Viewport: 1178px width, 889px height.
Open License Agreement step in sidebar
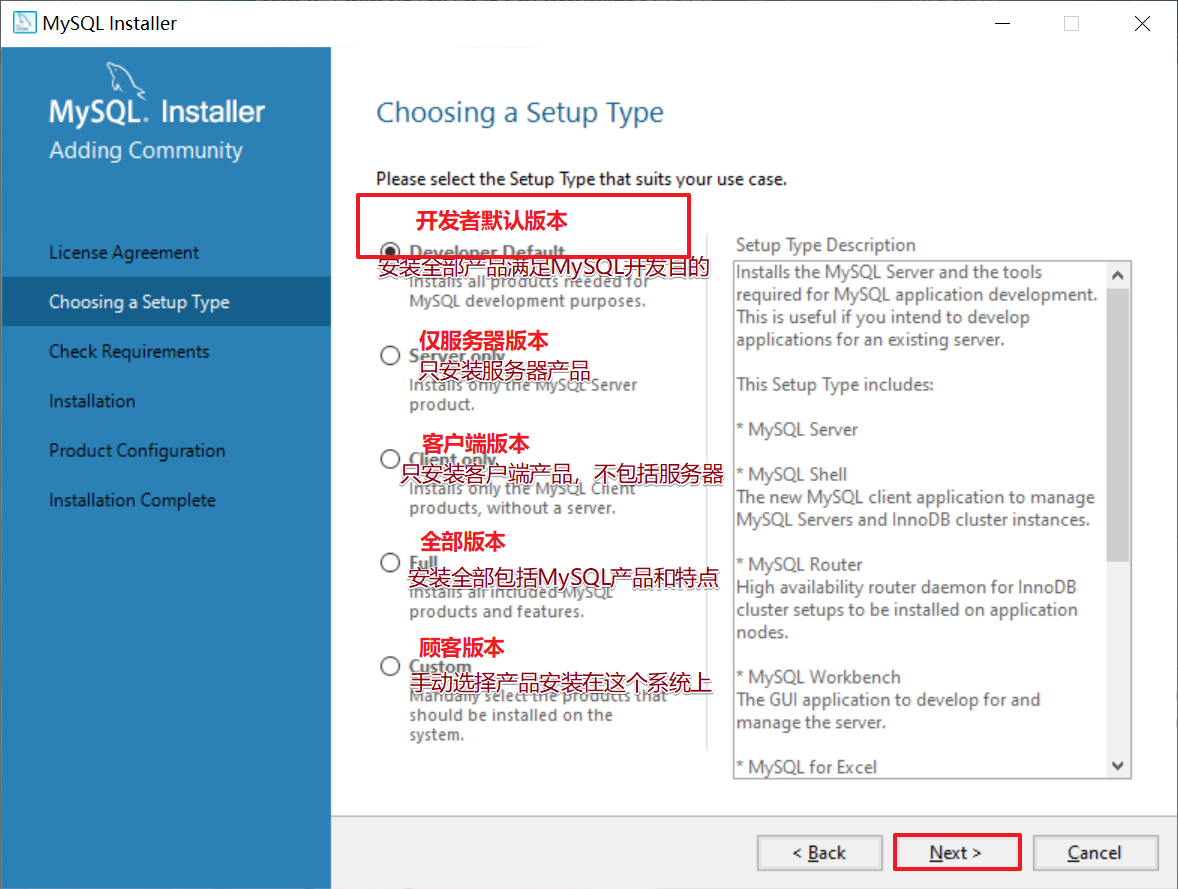124,252
